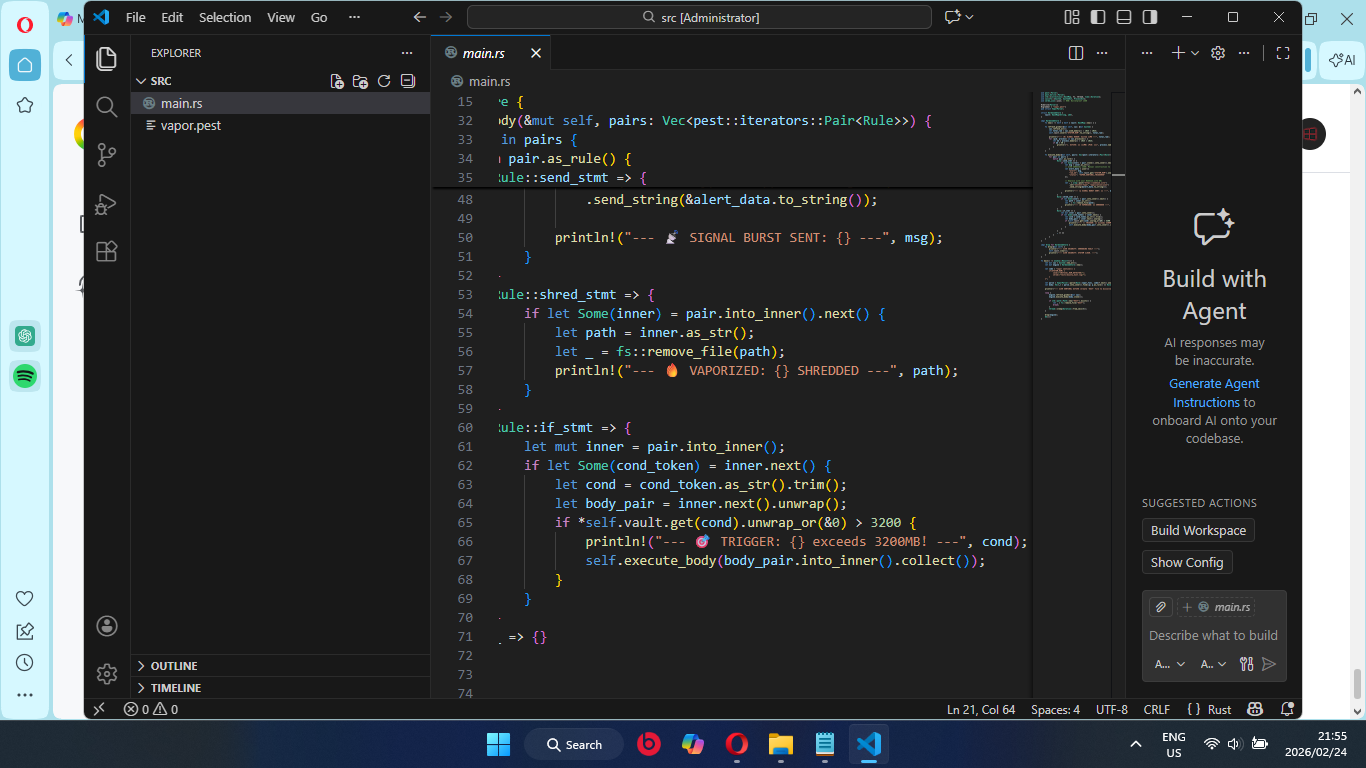Image resolution: width=1366 pixels, height=768 pixels.
Task: Open the Source Control view
Action: click(x=106, y=154)
